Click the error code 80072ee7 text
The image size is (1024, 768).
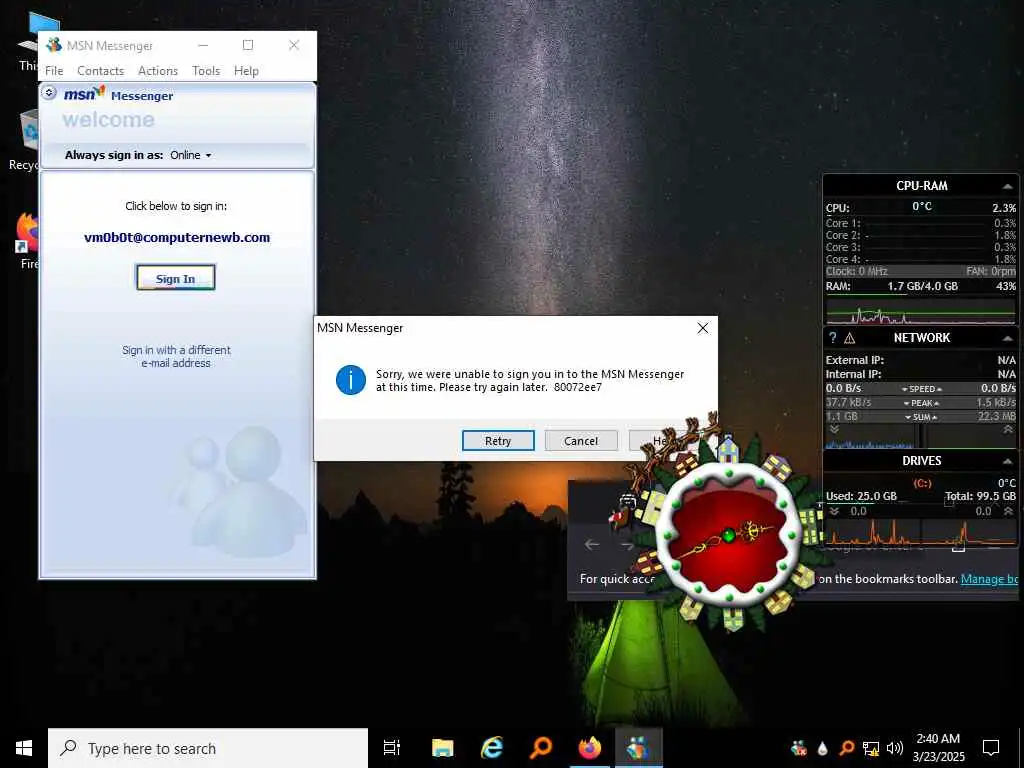pos(577,387)
